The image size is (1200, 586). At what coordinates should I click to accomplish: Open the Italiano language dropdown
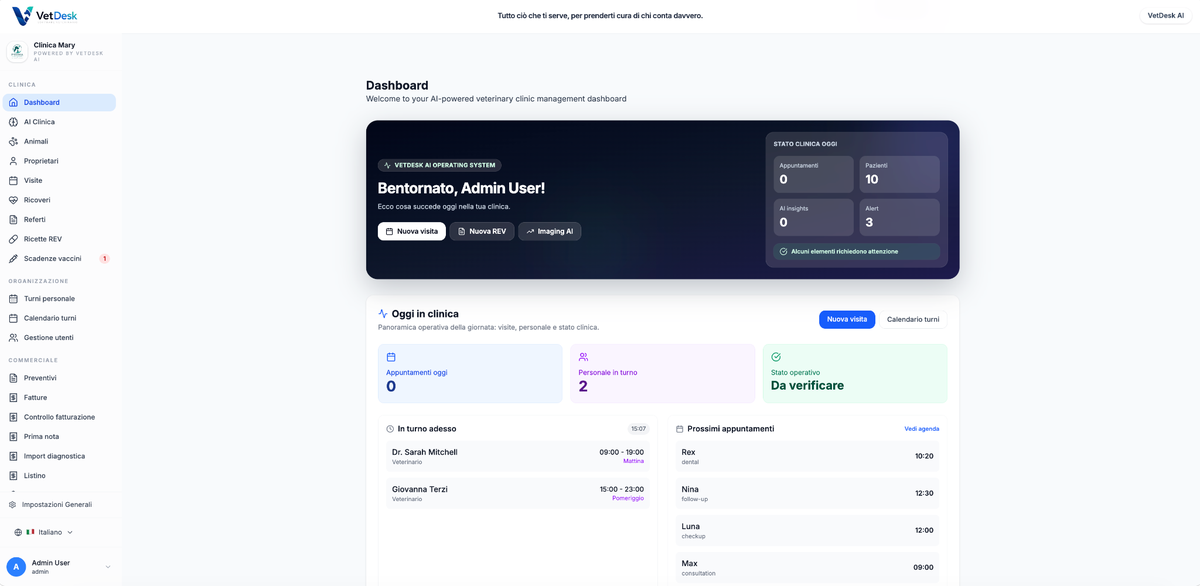44,532
